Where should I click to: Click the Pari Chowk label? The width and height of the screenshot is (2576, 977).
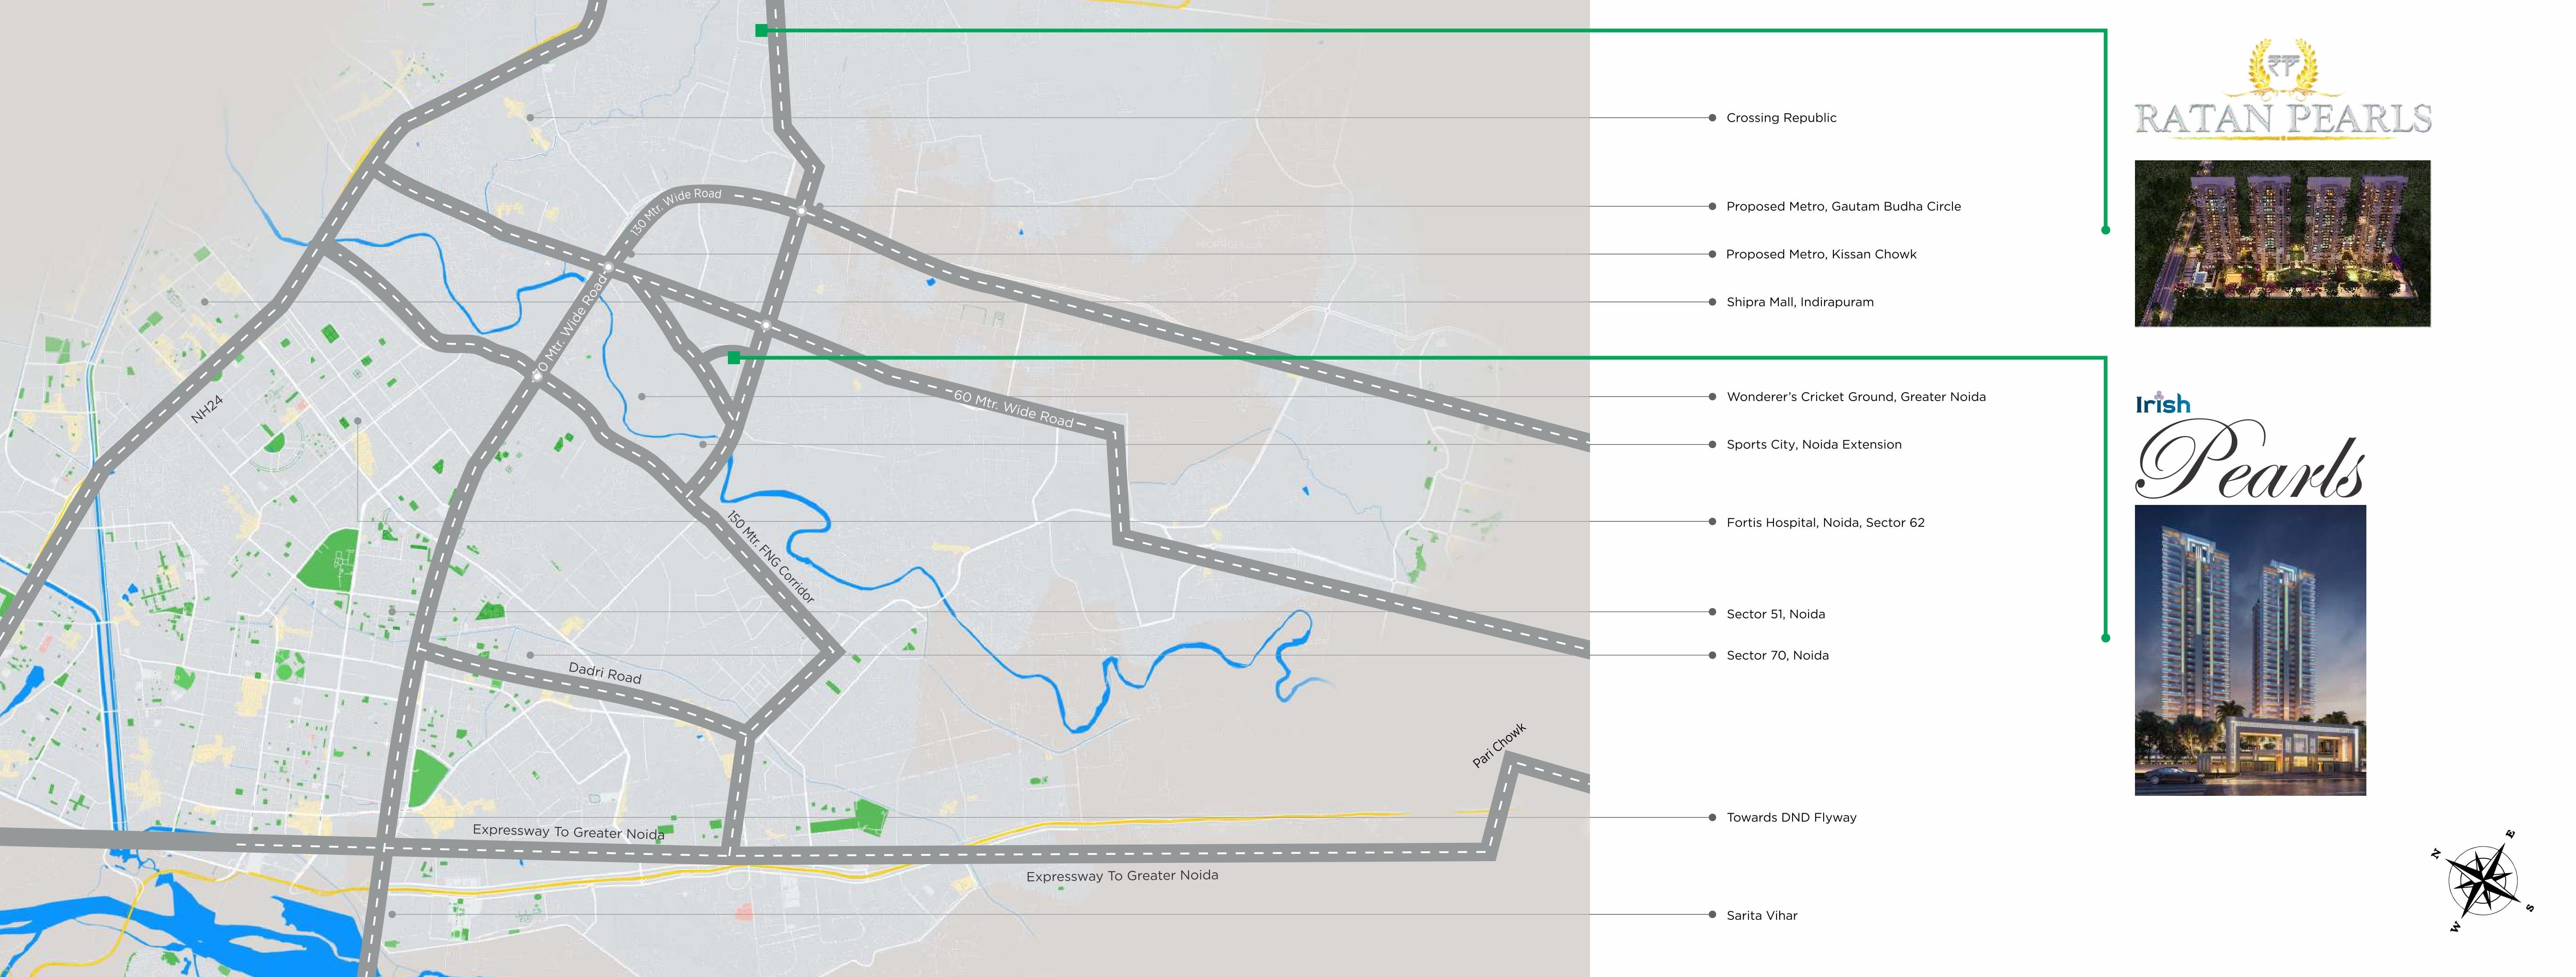coord(1499,746)
